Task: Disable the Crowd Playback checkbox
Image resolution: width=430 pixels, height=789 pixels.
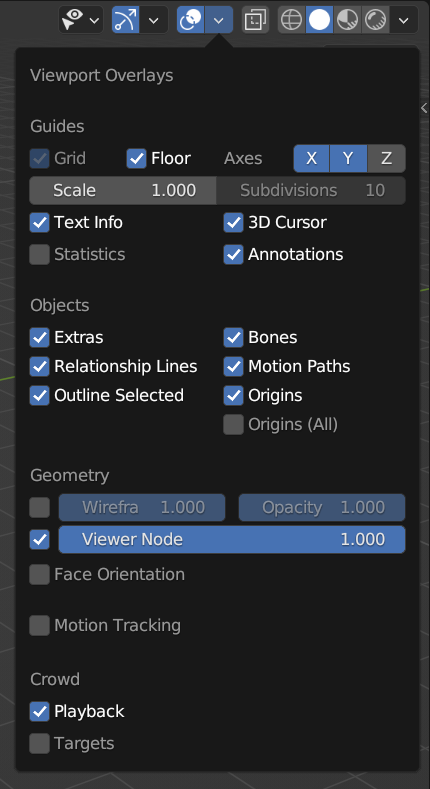Action: [x=39, y=712]
